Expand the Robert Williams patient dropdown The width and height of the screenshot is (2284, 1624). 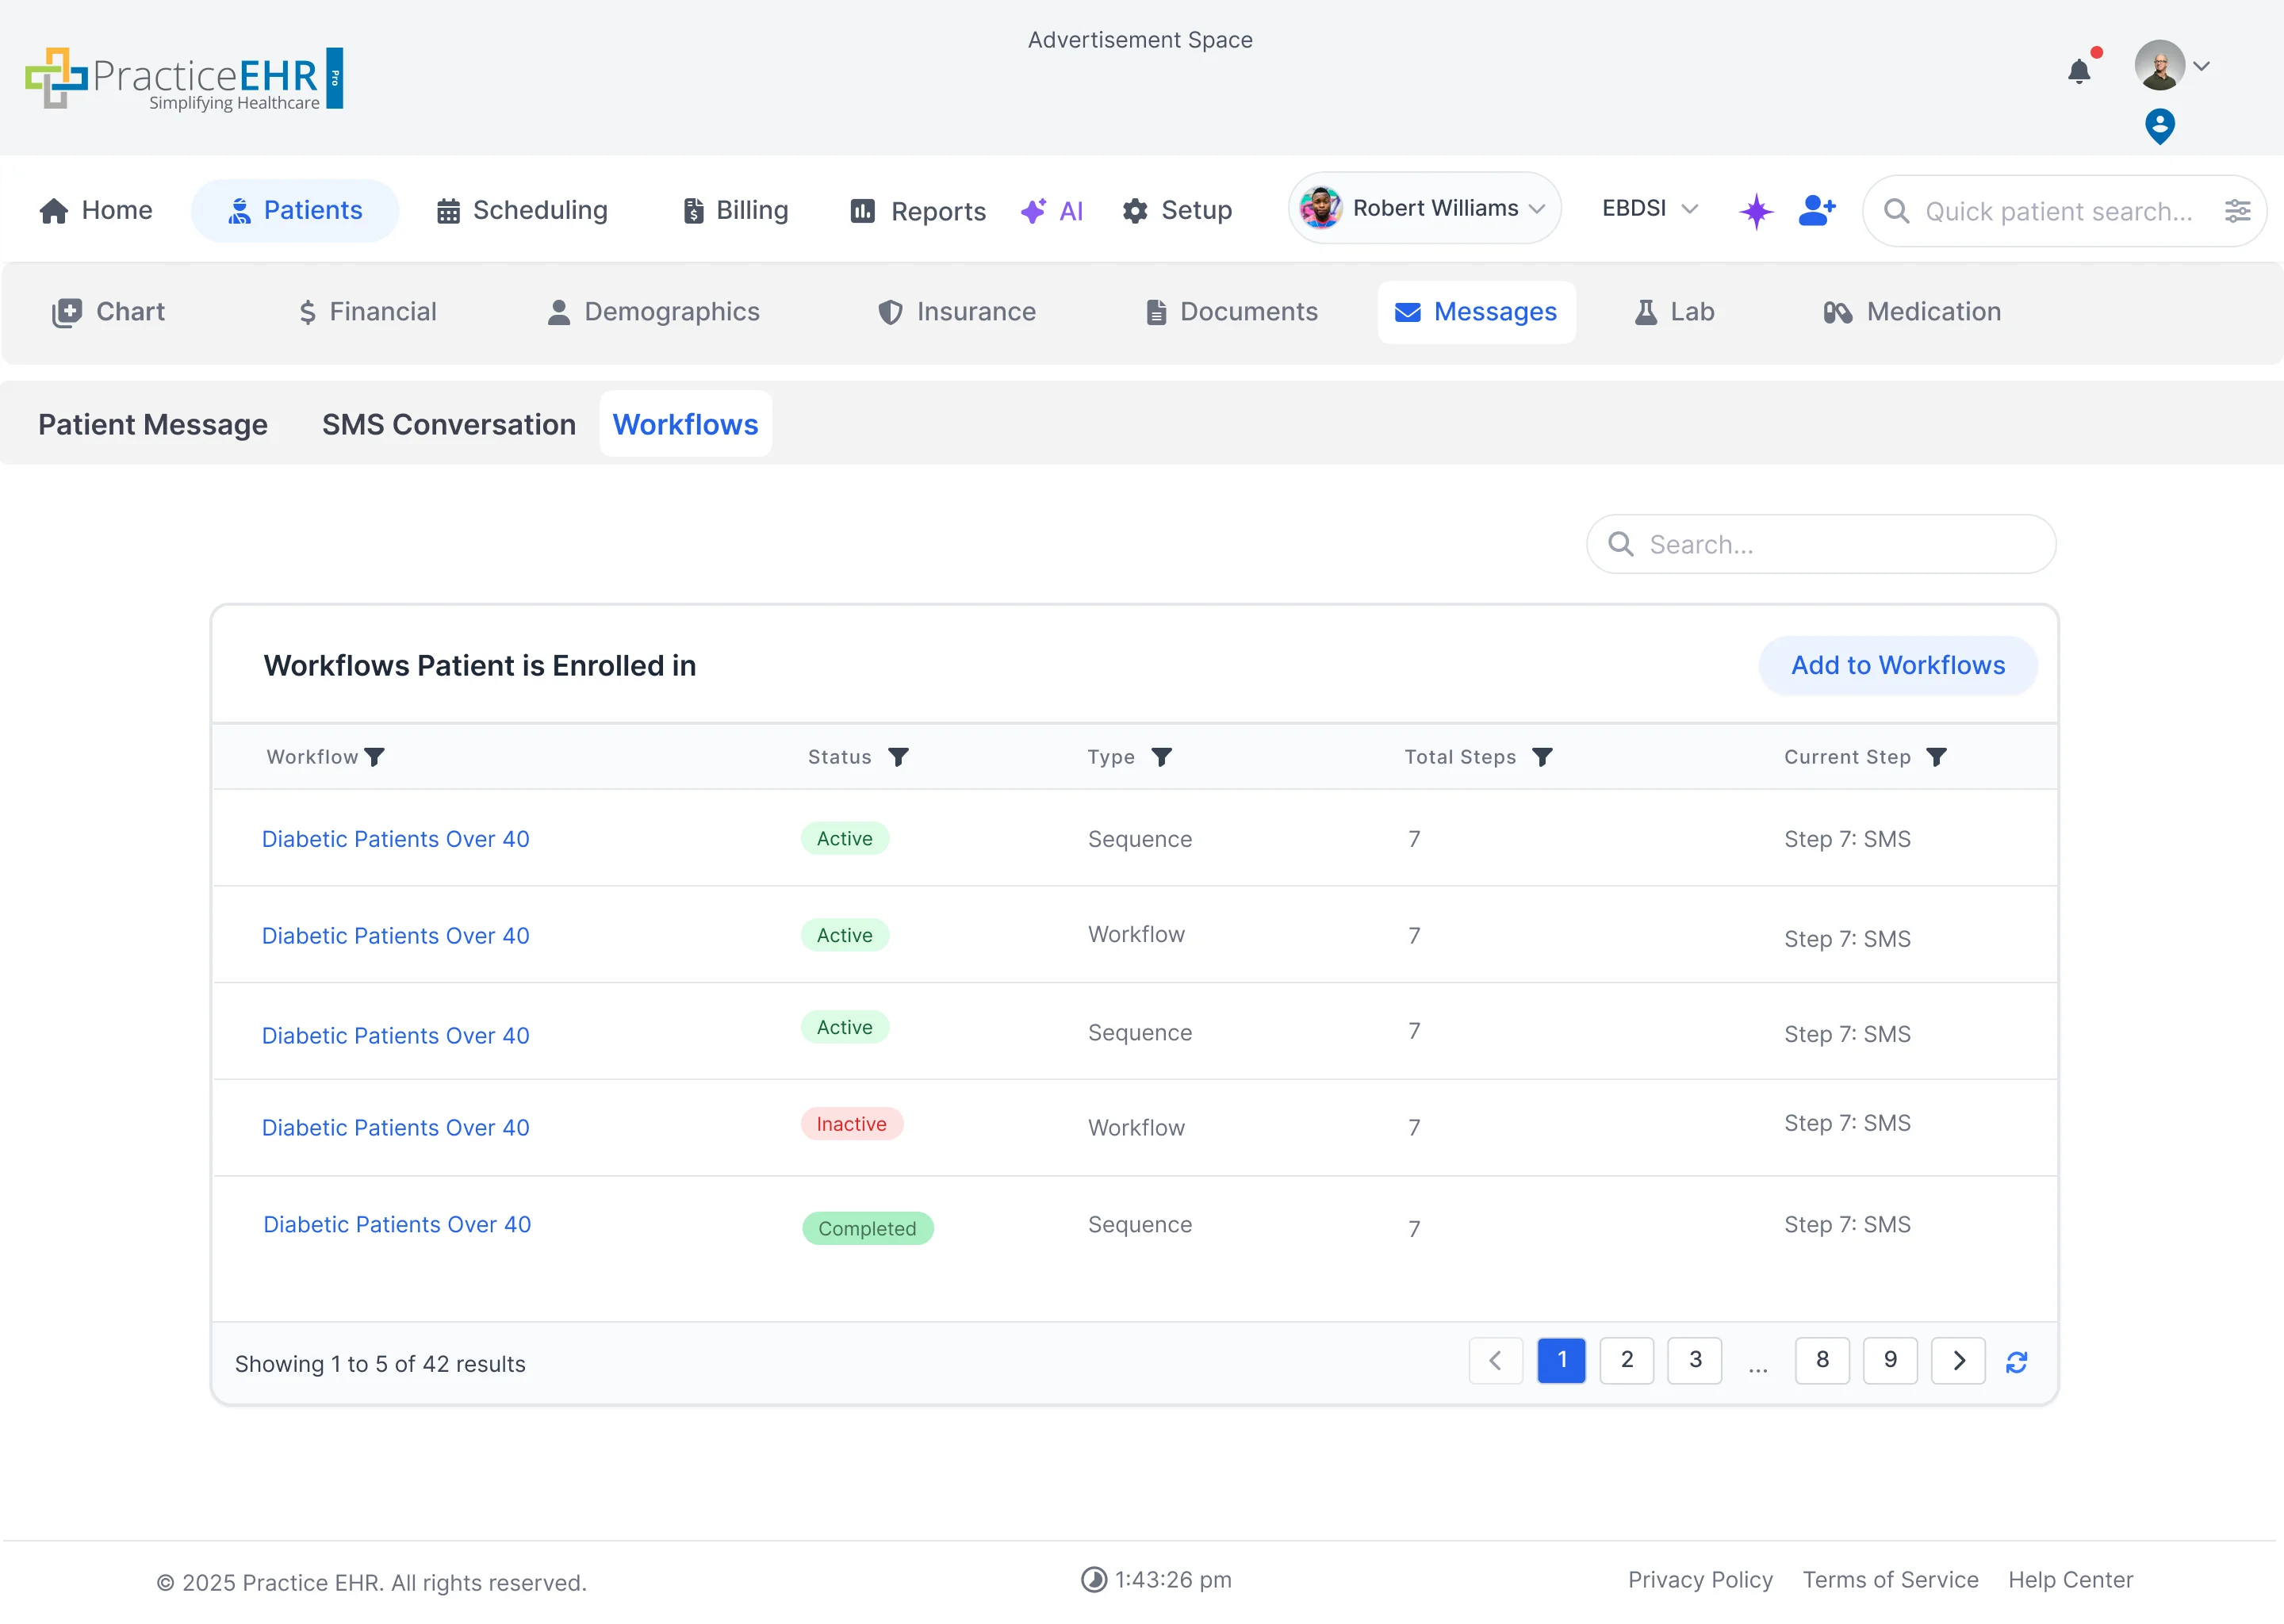pyautogui.click(x=1424, y=208)
